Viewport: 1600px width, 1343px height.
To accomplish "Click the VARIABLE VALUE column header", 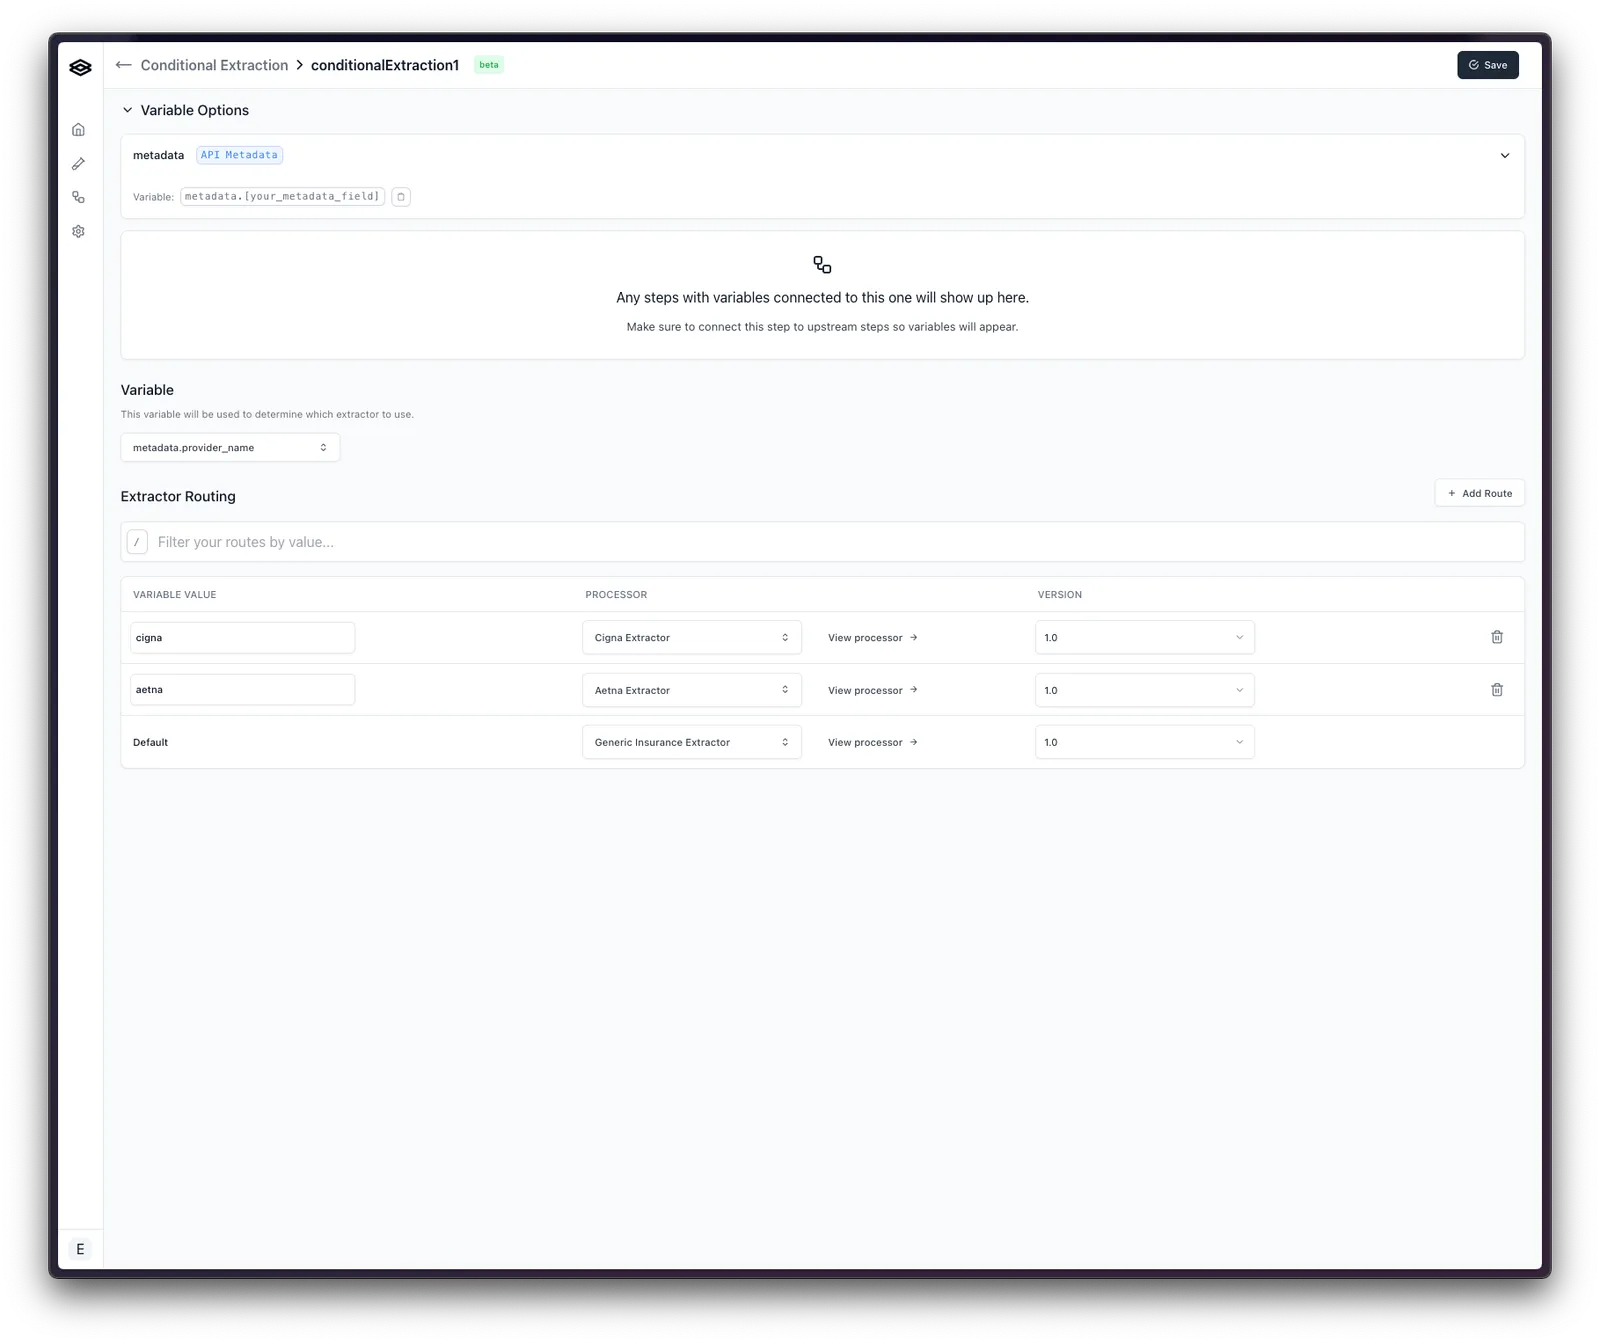I will pos(175,595).
